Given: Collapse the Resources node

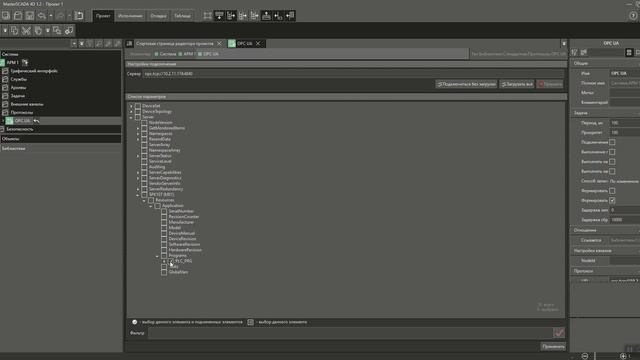Looking at the screenshot, I should 144,200.
